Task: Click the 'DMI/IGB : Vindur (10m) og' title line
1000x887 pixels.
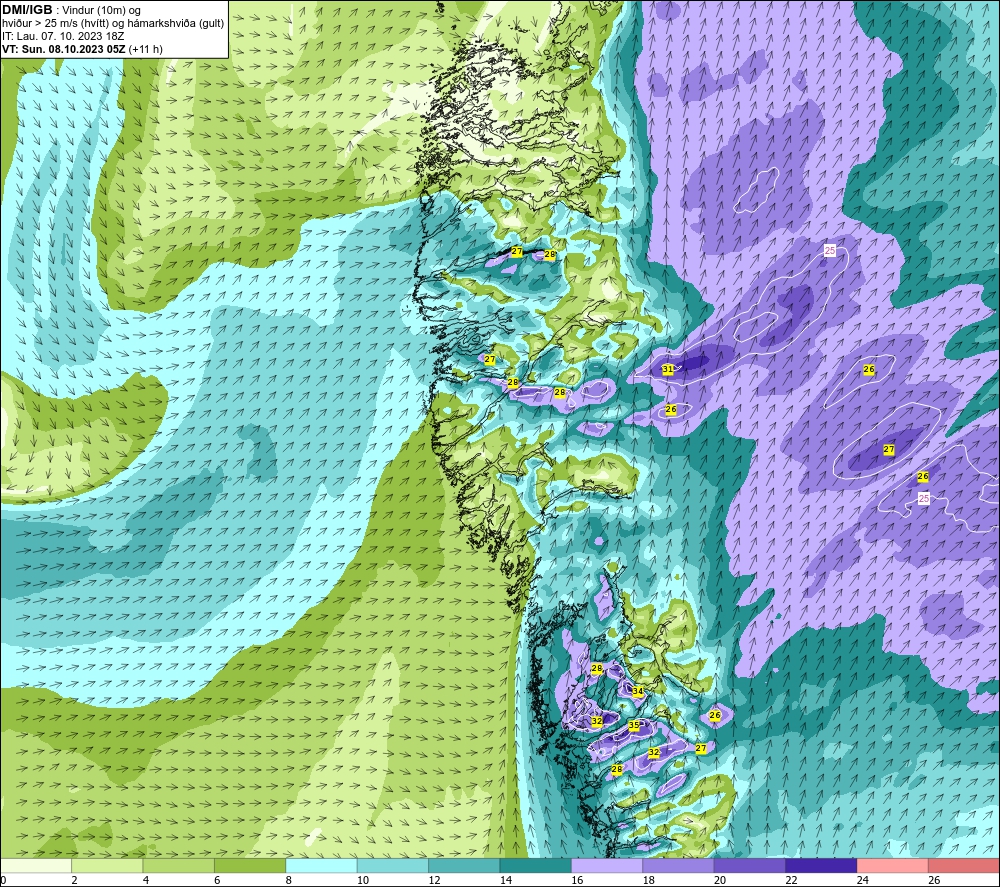Action: click(72, 10)
